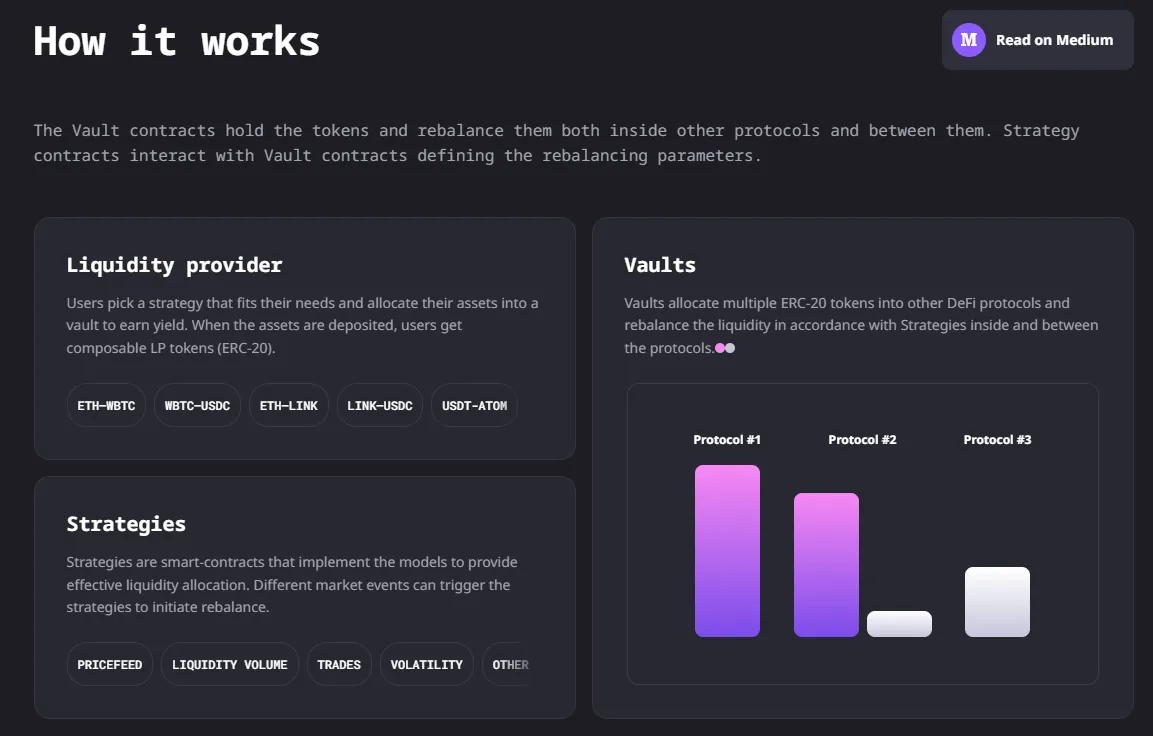Click the Medium logo icon

[x=967, y=40]
